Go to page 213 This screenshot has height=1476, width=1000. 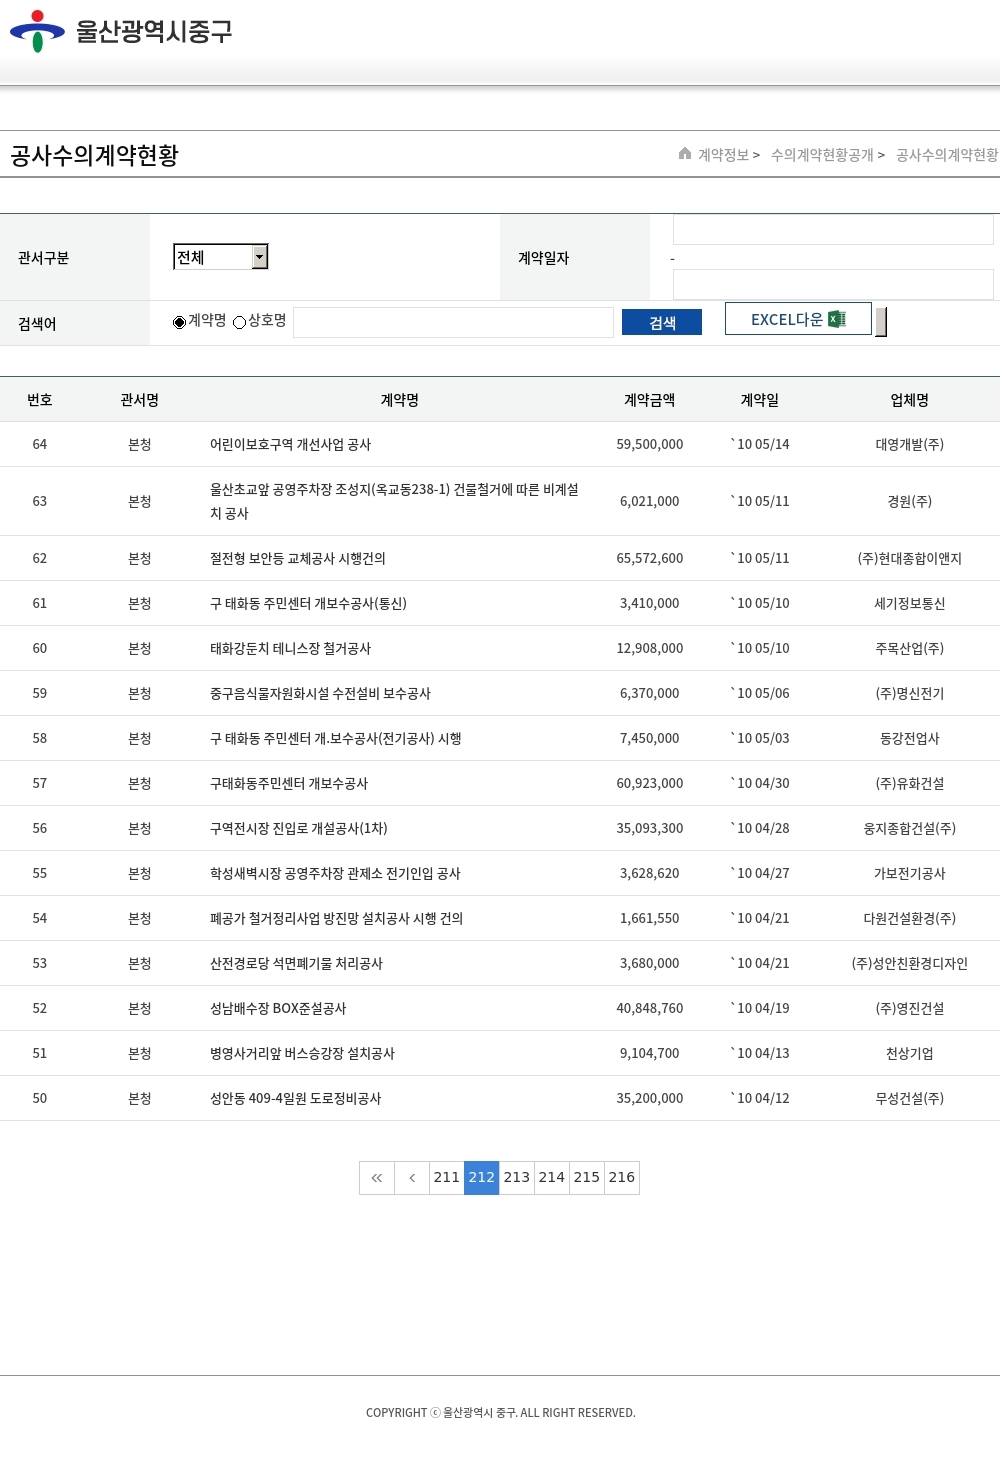click(517, 1178)
